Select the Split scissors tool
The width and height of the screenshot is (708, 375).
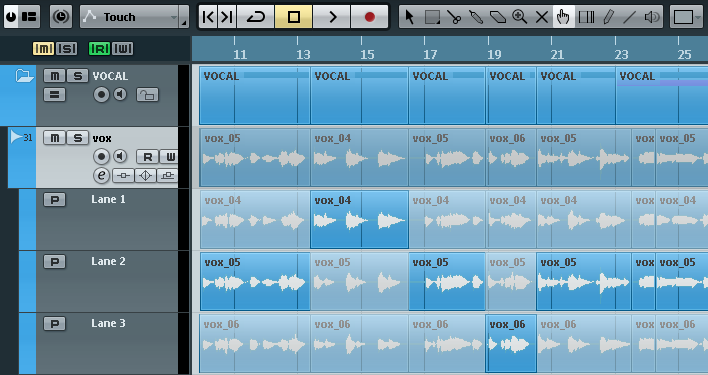point(454,17)
